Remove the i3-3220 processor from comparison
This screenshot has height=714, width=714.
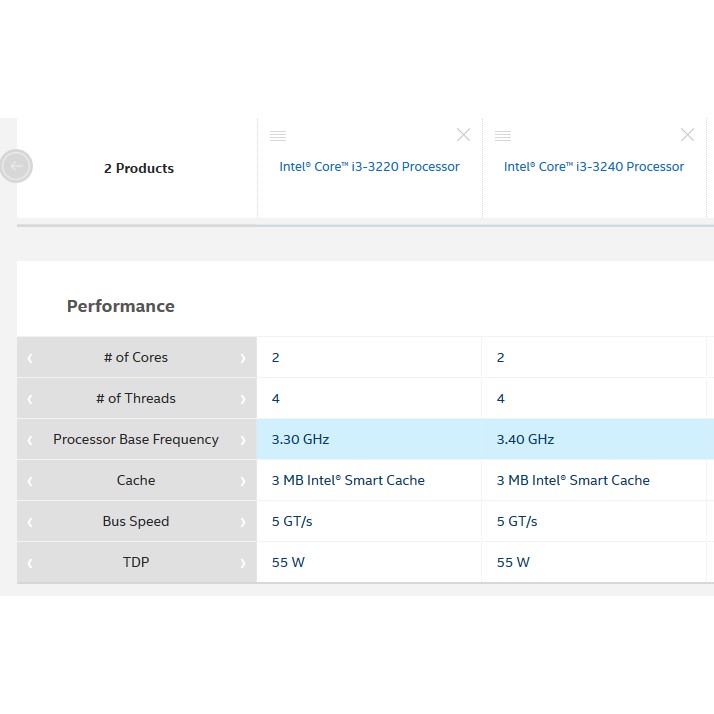463,135
